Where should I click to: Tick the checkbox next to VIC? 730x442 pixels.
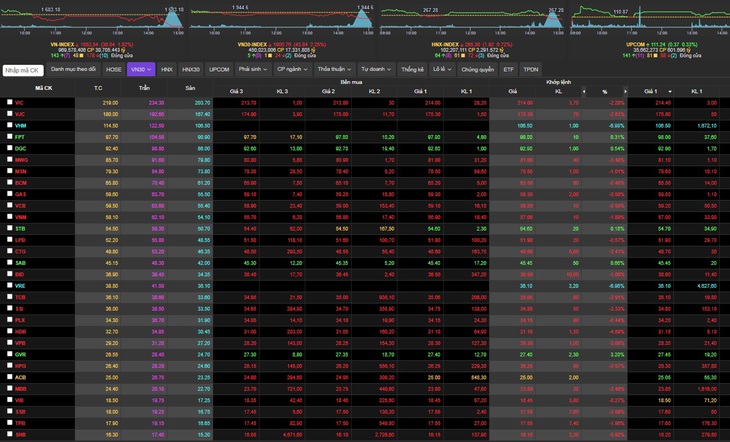click(10, 102)
